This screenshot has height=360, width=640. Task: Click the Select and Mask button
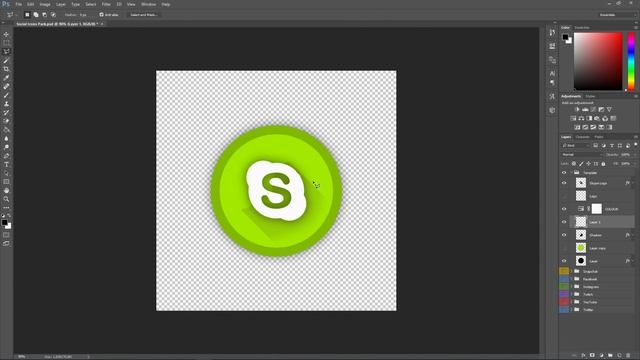tap(144, 15)
